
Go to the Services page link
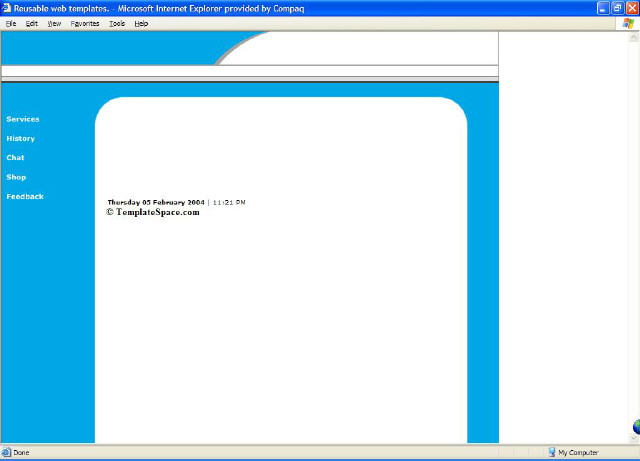(x=23, y=119)
